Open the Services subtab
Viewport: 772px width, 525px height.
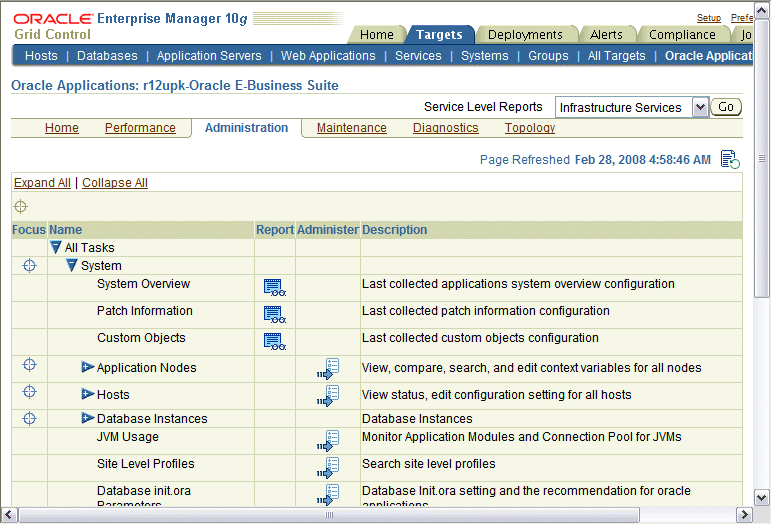pyautogui.click(x=418, y=56)
